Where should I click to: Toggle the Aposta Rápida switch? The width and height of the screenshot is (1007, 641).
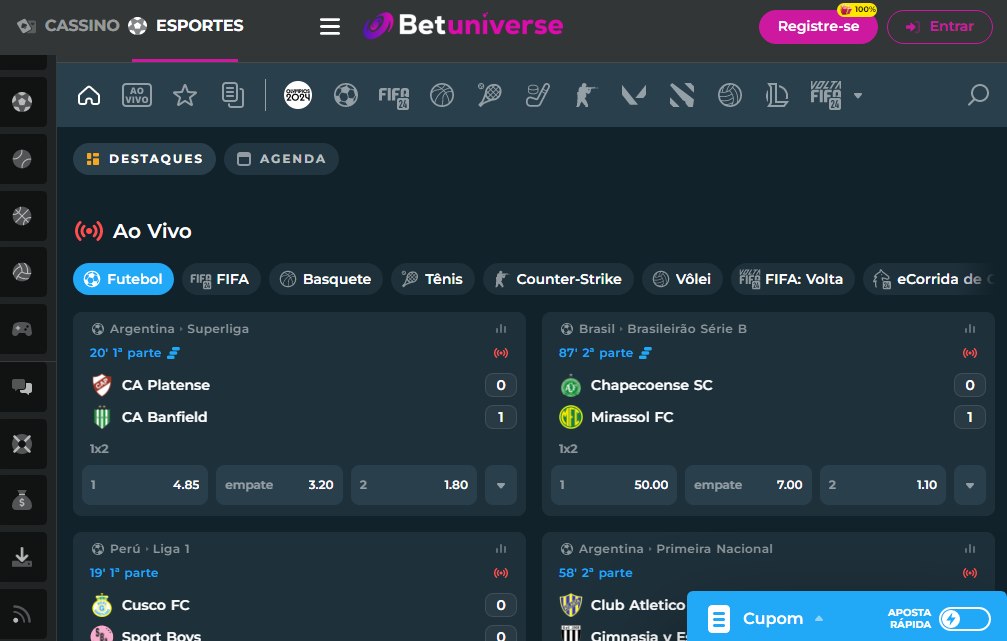[964, 619]
